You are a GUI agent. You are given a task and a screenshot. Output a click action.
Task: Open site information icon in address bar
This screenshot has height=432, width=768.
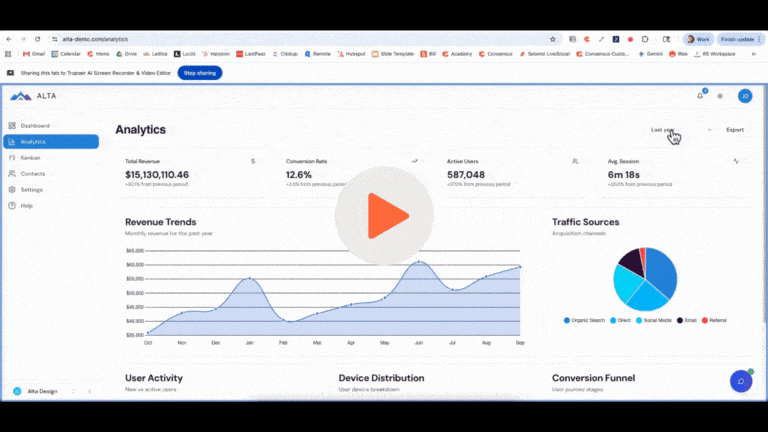click(x=54, y=39)
